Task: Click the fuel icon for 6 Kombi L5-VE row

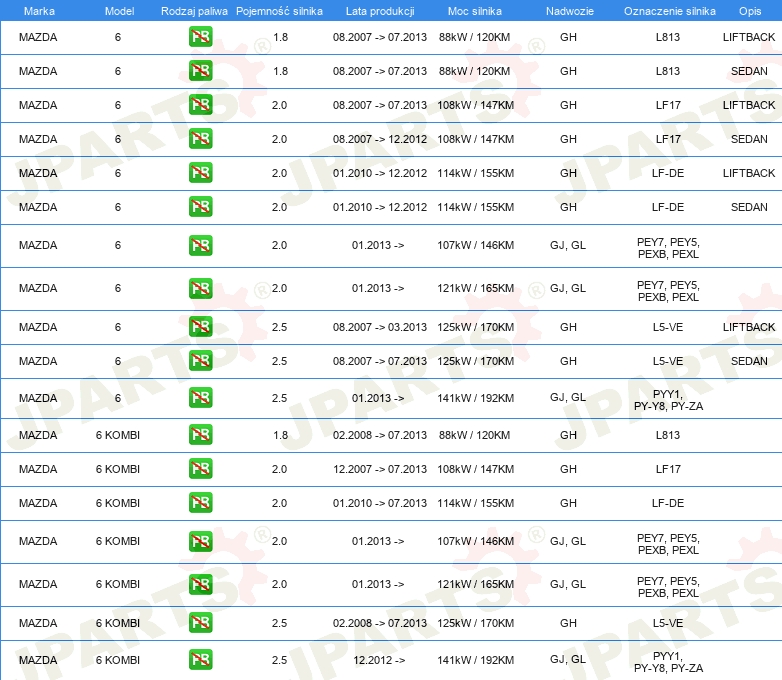Action: tap(200, 623)
